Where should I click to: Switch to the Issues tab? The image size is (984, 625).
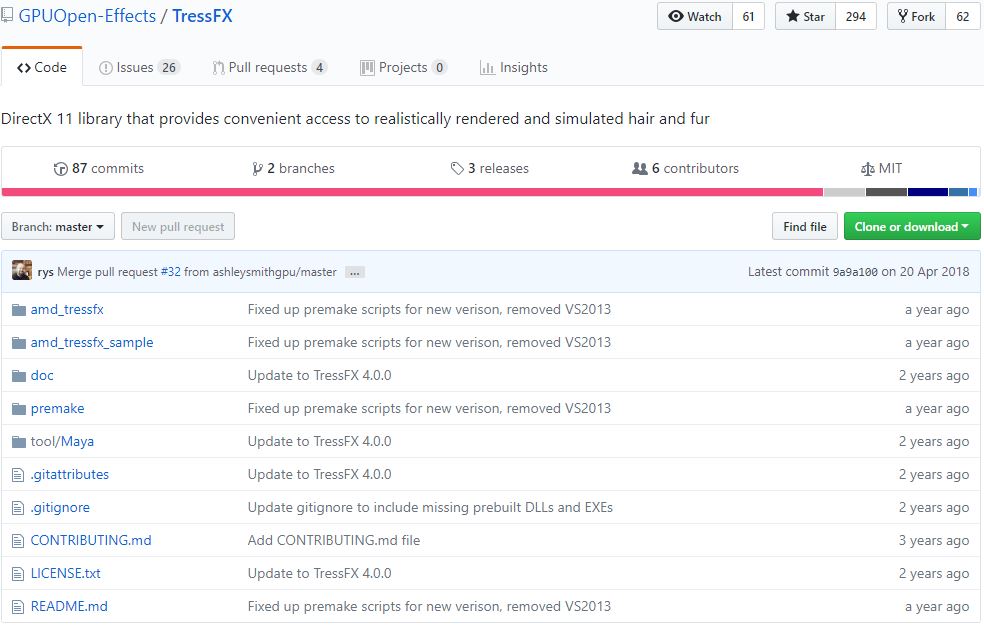139,67
